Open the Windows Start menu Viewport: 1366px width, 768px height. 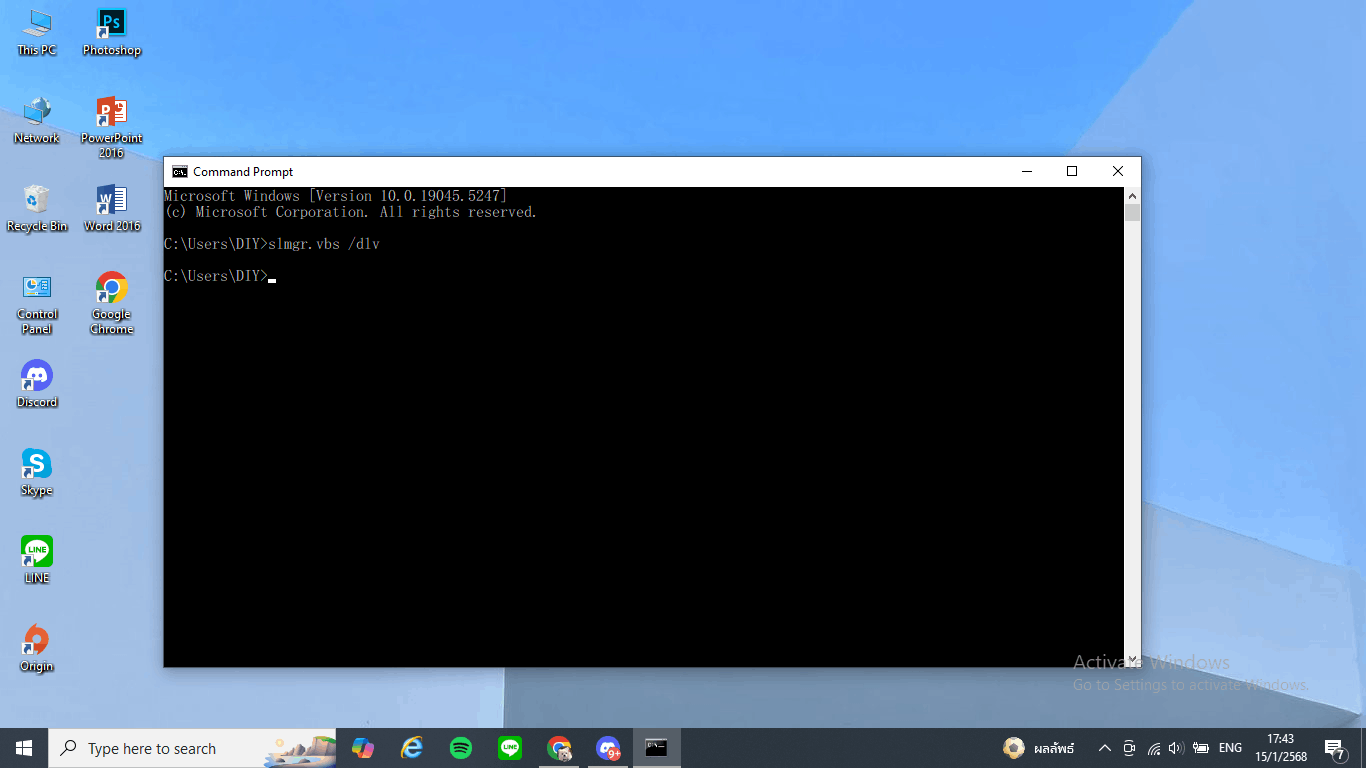tap(24, 748)
